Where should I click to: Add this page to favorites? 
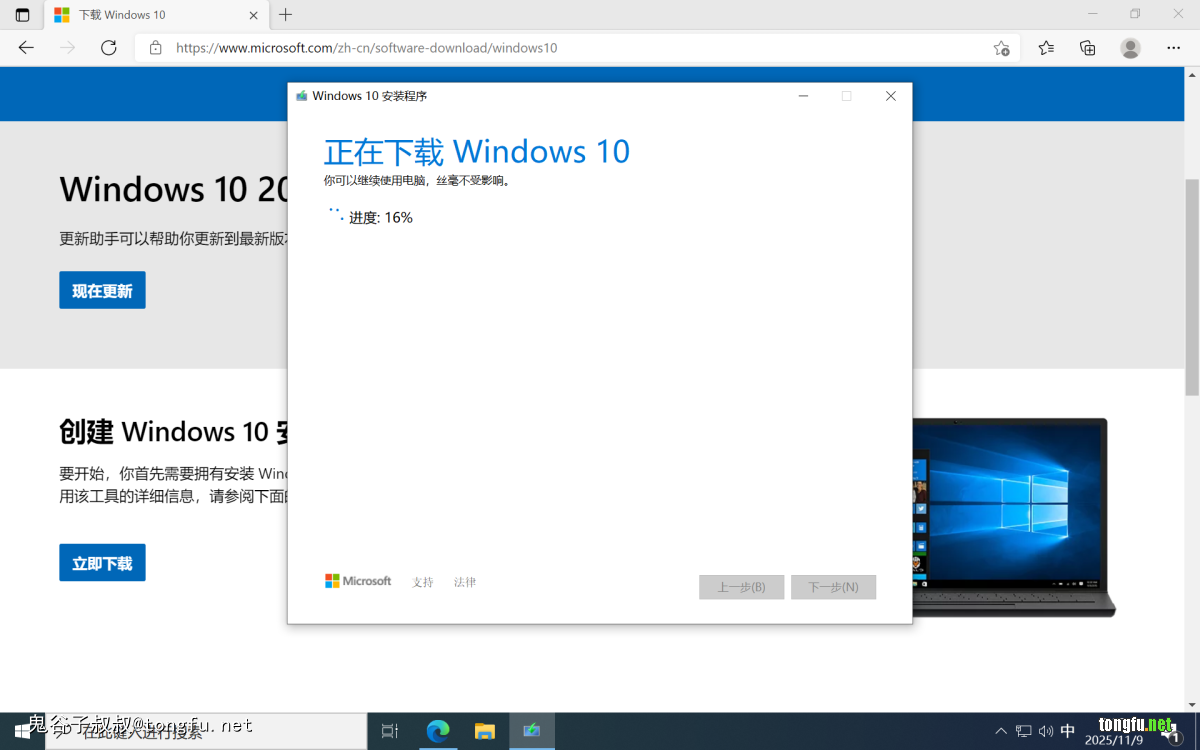click(x=1001, y=48)
